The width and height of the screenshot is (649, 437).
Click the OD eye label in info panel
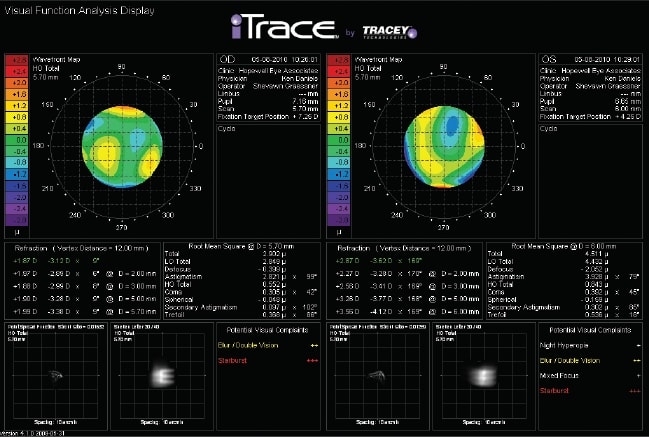pos(227,59)
